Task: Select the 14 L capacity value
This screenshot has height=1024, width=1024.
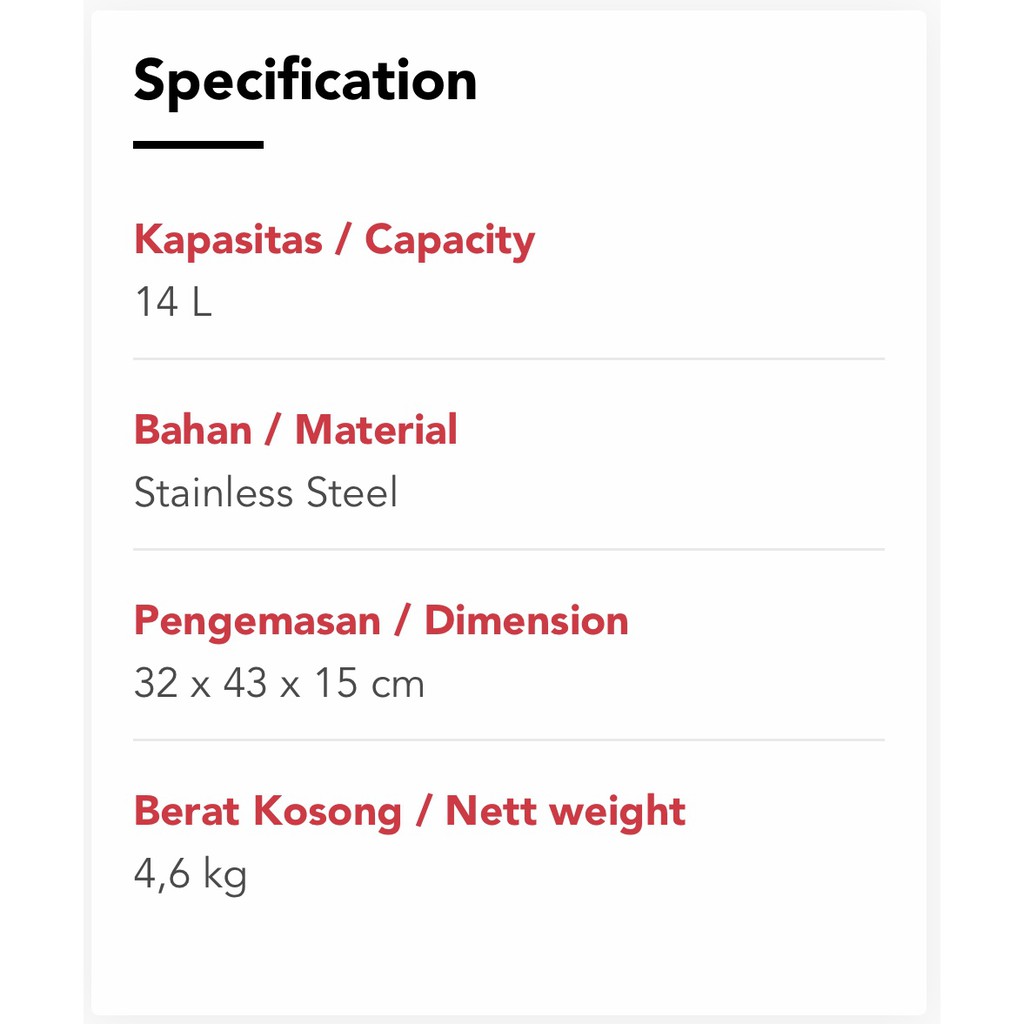Action: [173, 301]
